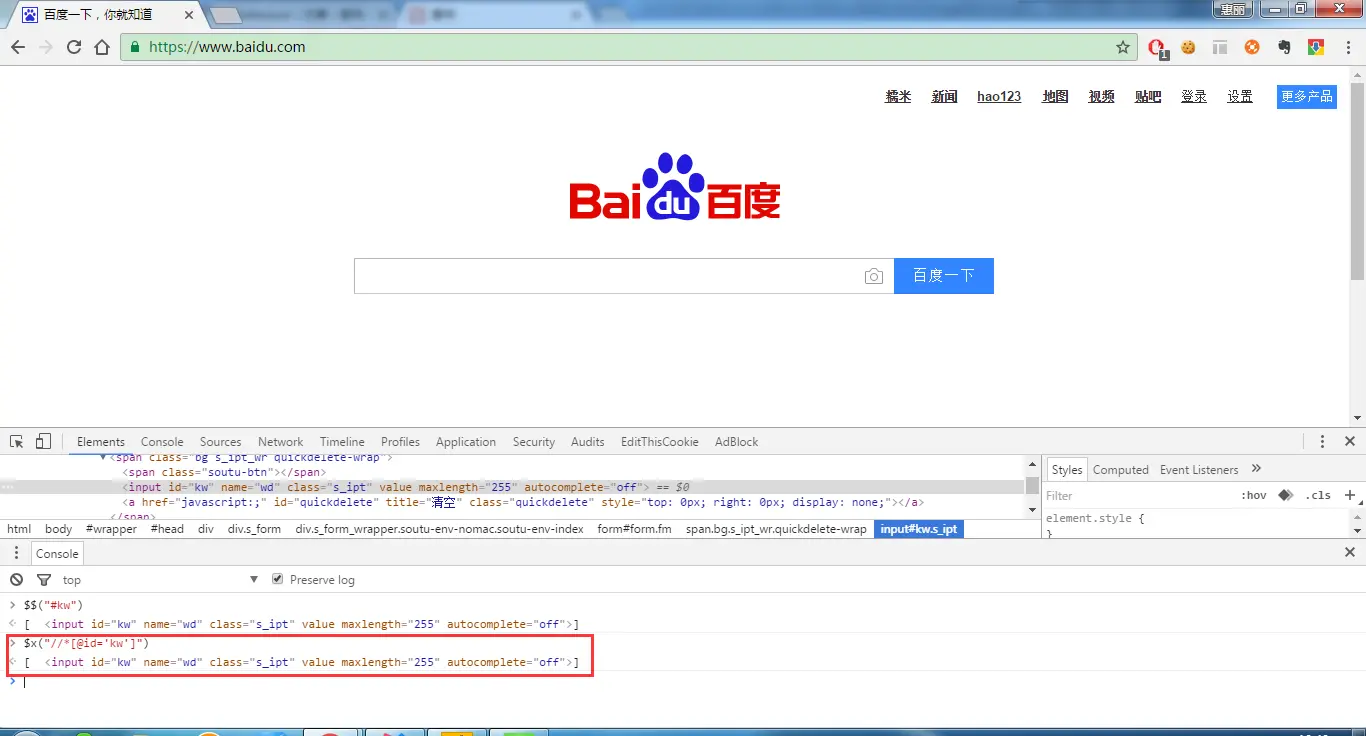This screenshot has width=1366, height=736.
Task: Open the Timeline tab
Action: click(342, 442)
